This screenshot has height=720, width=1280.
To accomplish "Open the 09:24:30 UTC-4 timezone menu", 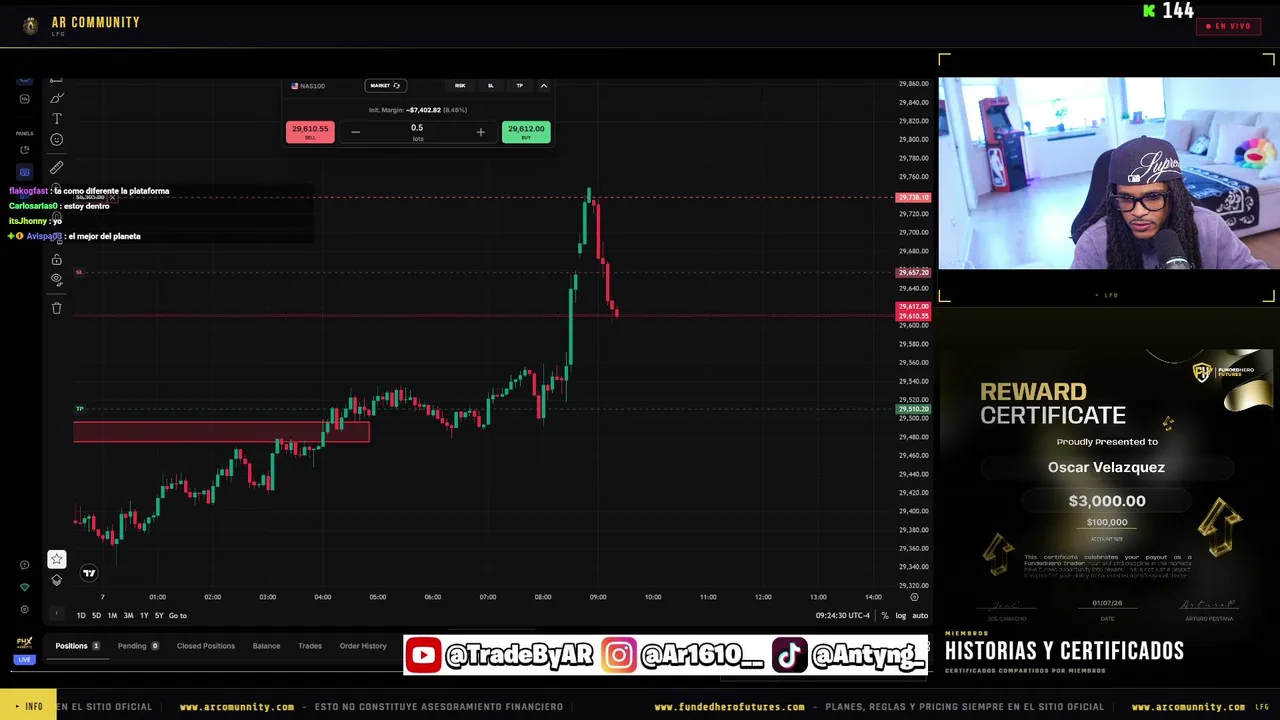I will (x=843, y=616).
